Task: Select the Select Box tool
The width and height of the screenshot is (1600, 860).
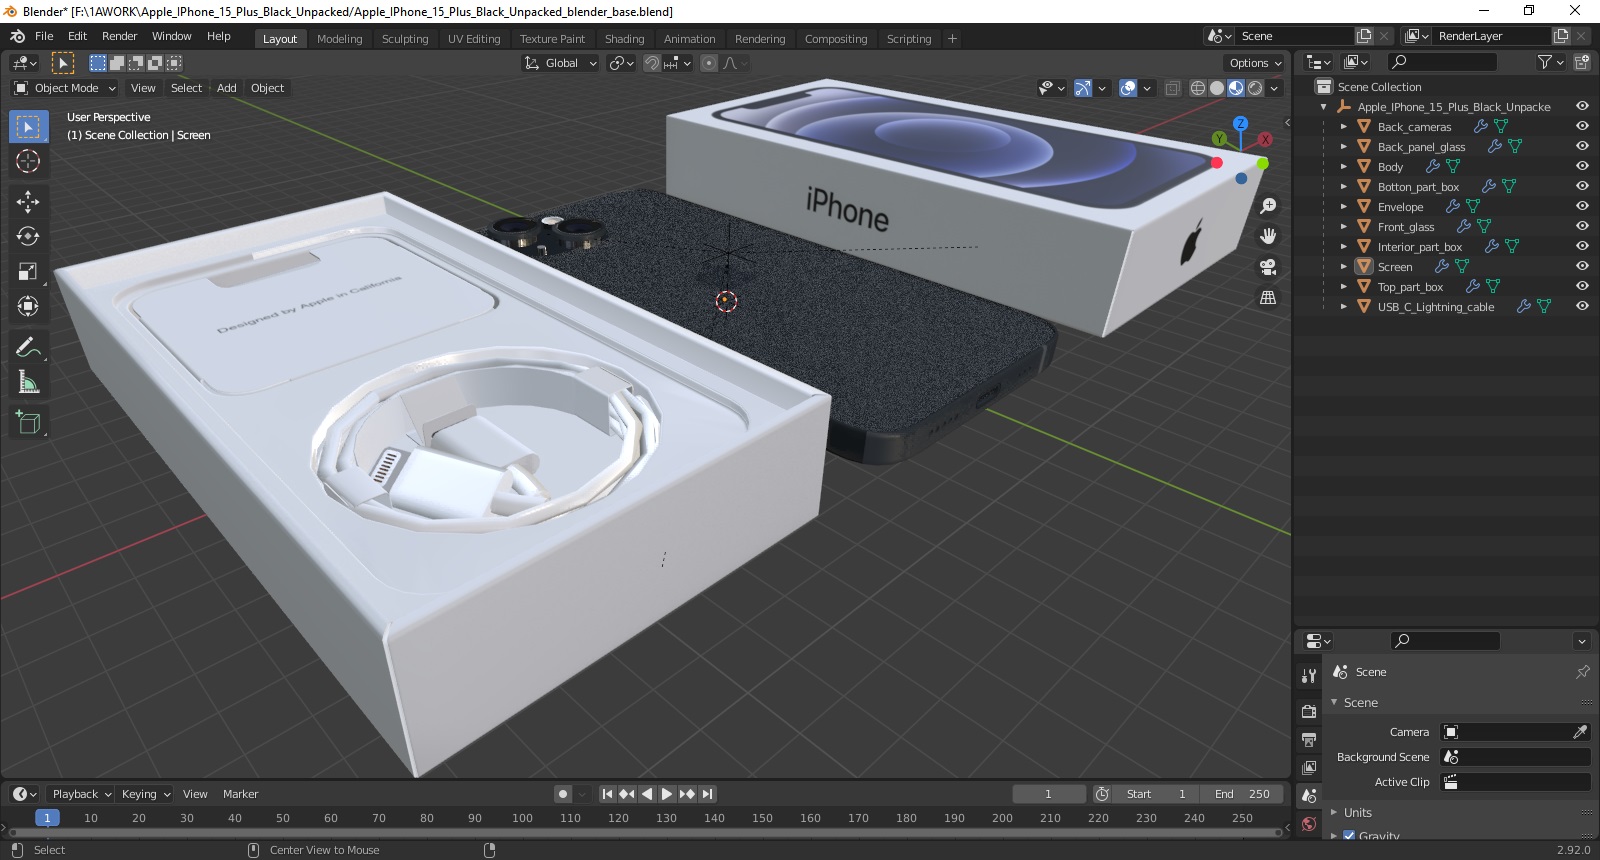Action: point(28,127)
